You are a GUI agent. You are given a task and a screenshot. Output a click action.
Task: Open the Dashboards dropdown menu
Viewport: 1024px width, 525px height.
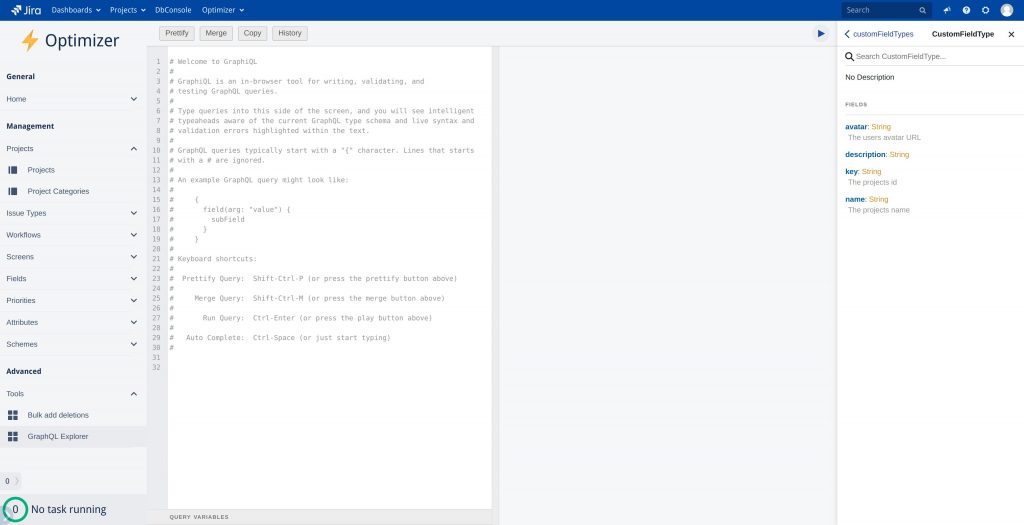point(76,10)
